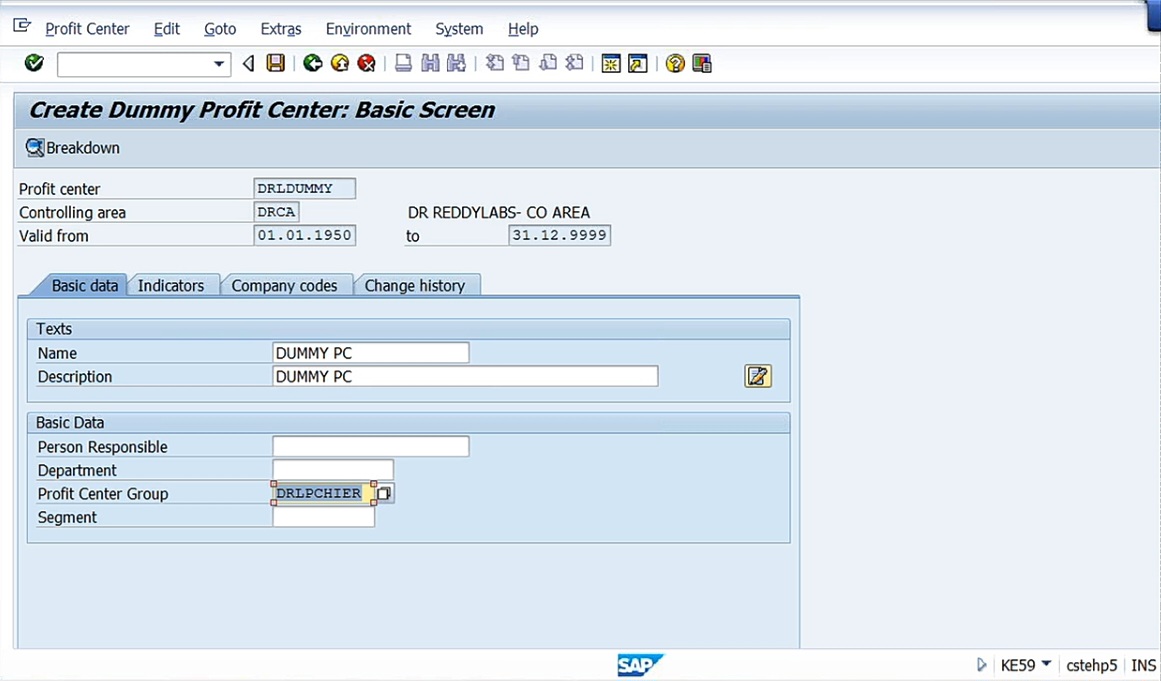Click the DR REDDYLABS- CO AREA text
The image size is (1161, 681).
point(499,212)
